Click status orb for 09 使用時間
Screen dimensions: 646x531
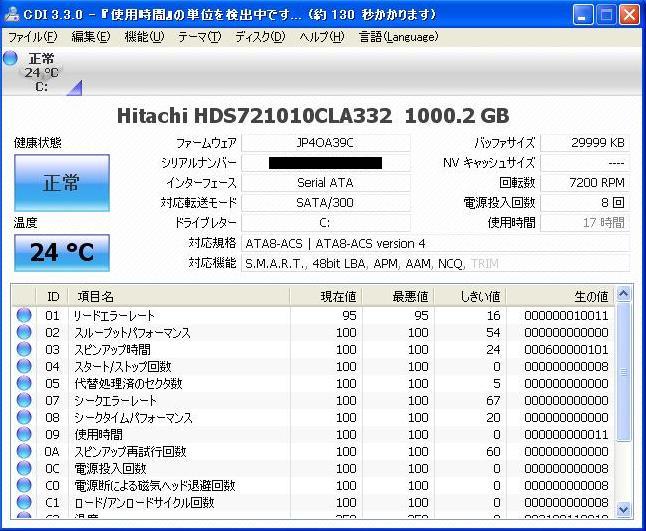pos(24,434)
